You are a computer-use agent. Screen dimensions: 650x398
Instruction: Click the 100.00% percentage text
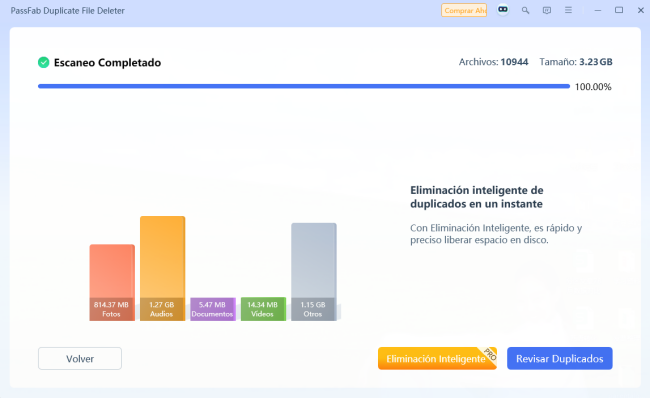(x=593, y=87)
